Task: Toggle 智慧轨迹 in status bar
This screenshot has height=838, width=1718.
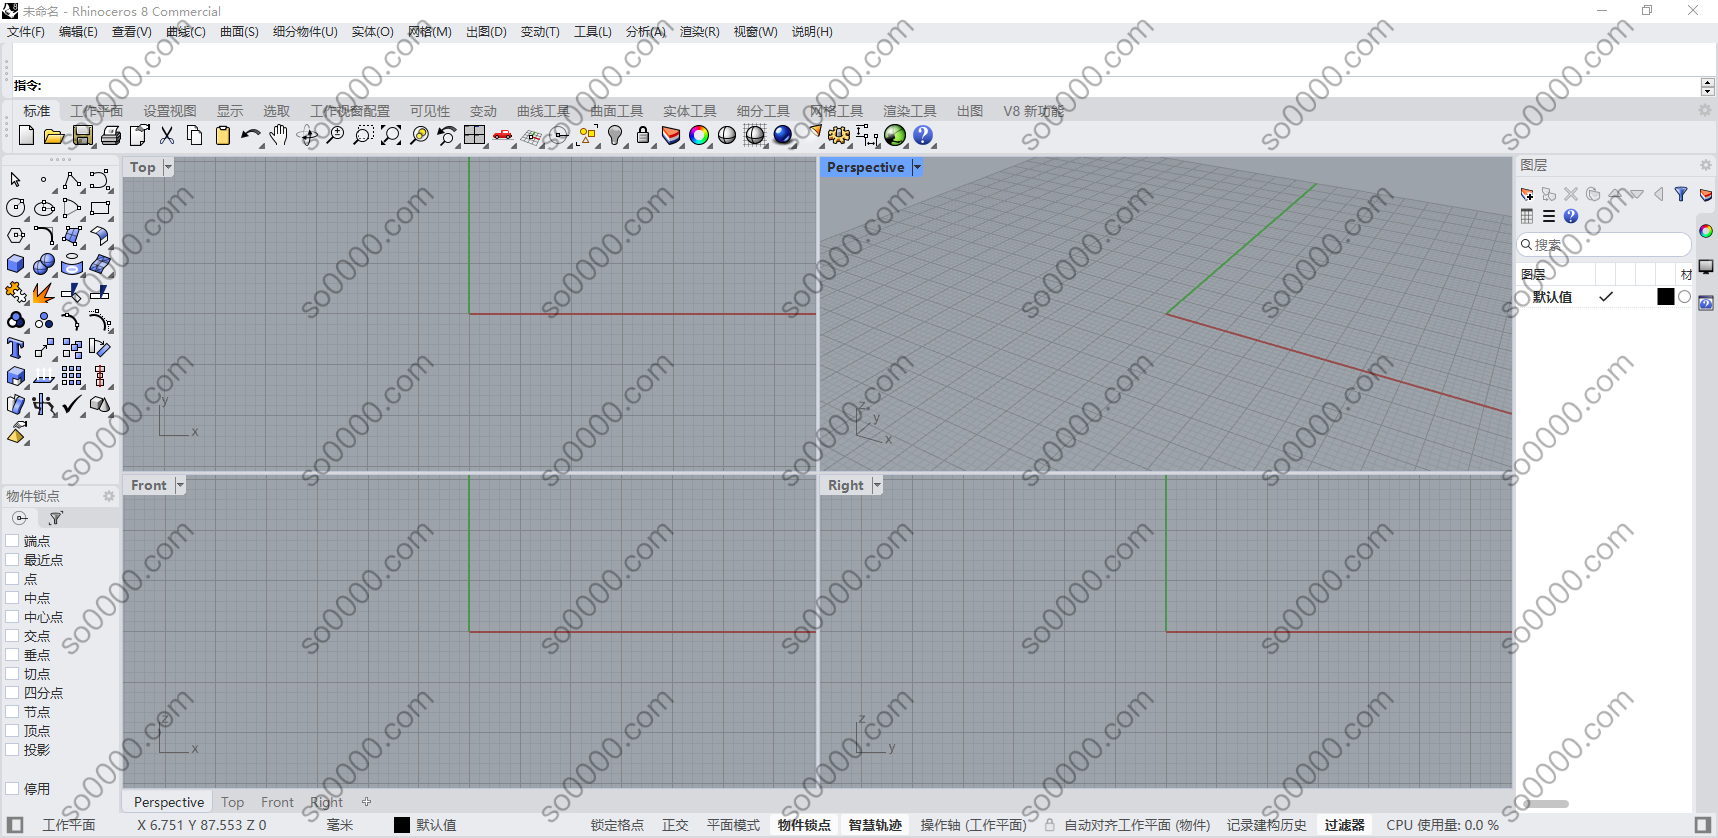Action: (x=875, y=825)
